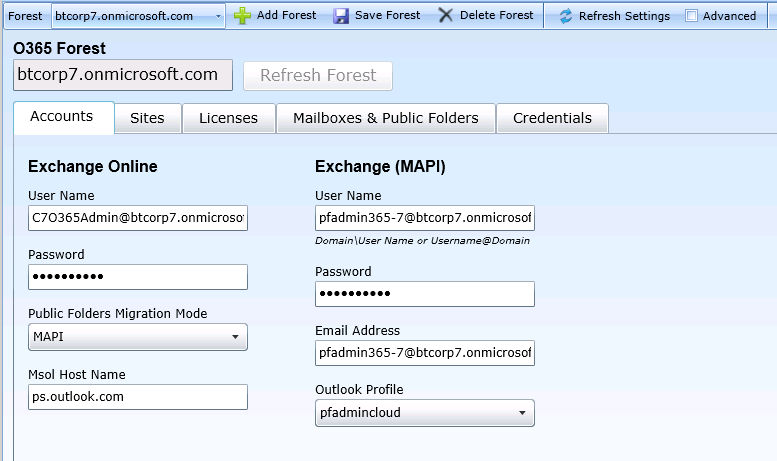Image resolution: width=777 pixels, height=461 pixels.
Task: Click the Refresh Settings label in toolbar
Action: pos(624,16)
